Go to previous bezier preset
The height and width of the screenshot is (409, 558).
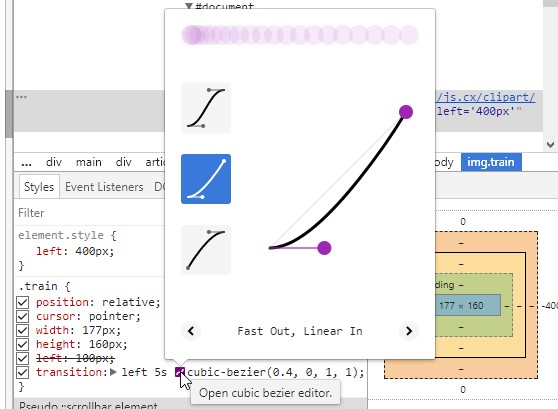click(191, 331)
